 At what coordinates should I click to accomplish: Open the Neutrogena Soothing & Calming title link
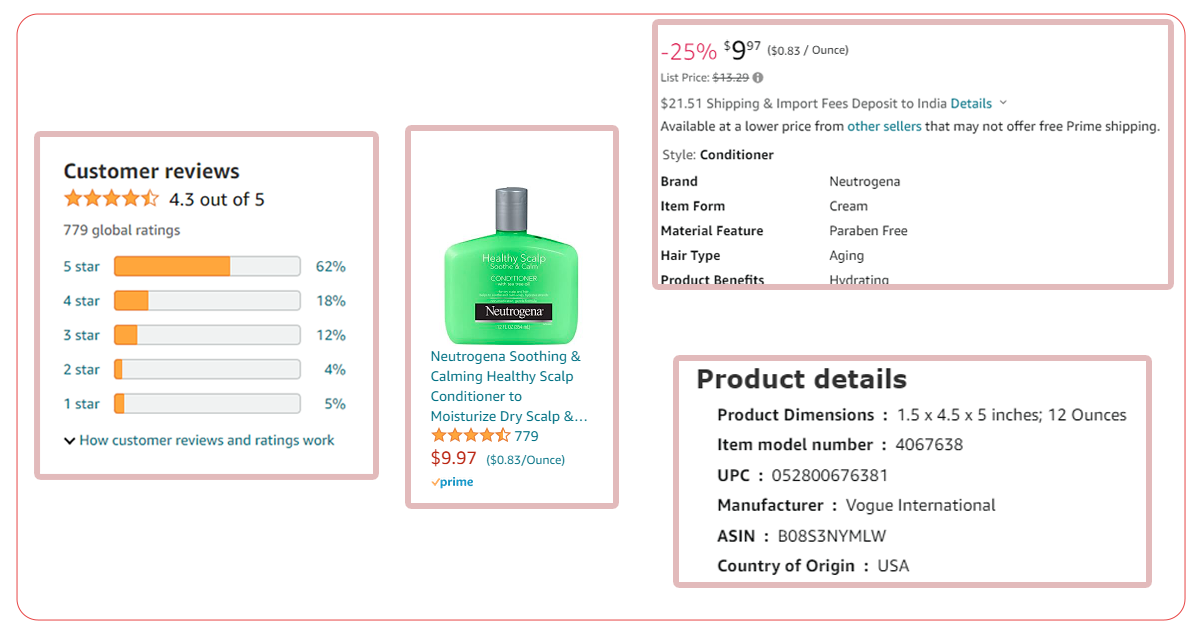(x=509, y=386)
